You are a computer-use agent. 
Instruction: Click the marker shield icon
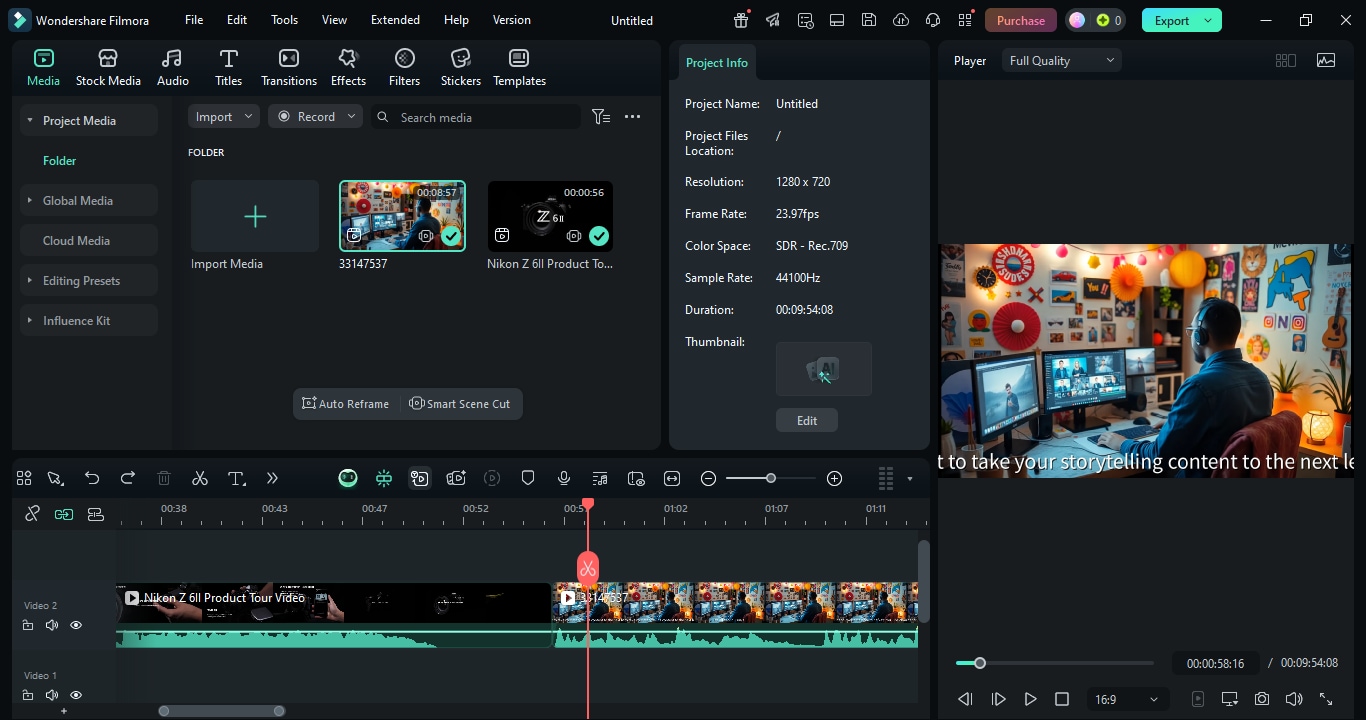[528, 479]
